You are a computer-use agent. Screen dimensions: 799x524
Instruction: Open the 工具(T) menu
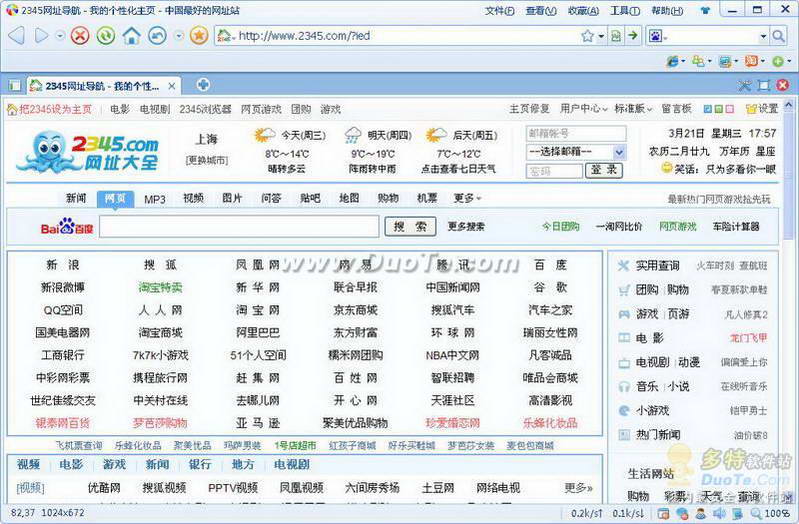point(624,11)
